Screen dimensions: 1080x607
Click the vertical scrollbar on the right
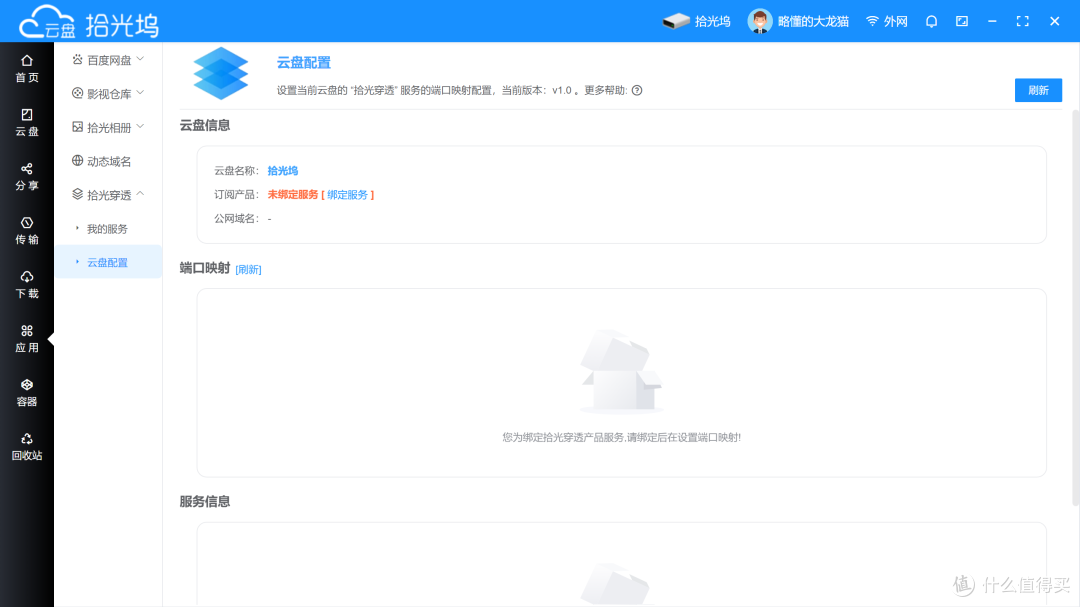point(1076,310)
